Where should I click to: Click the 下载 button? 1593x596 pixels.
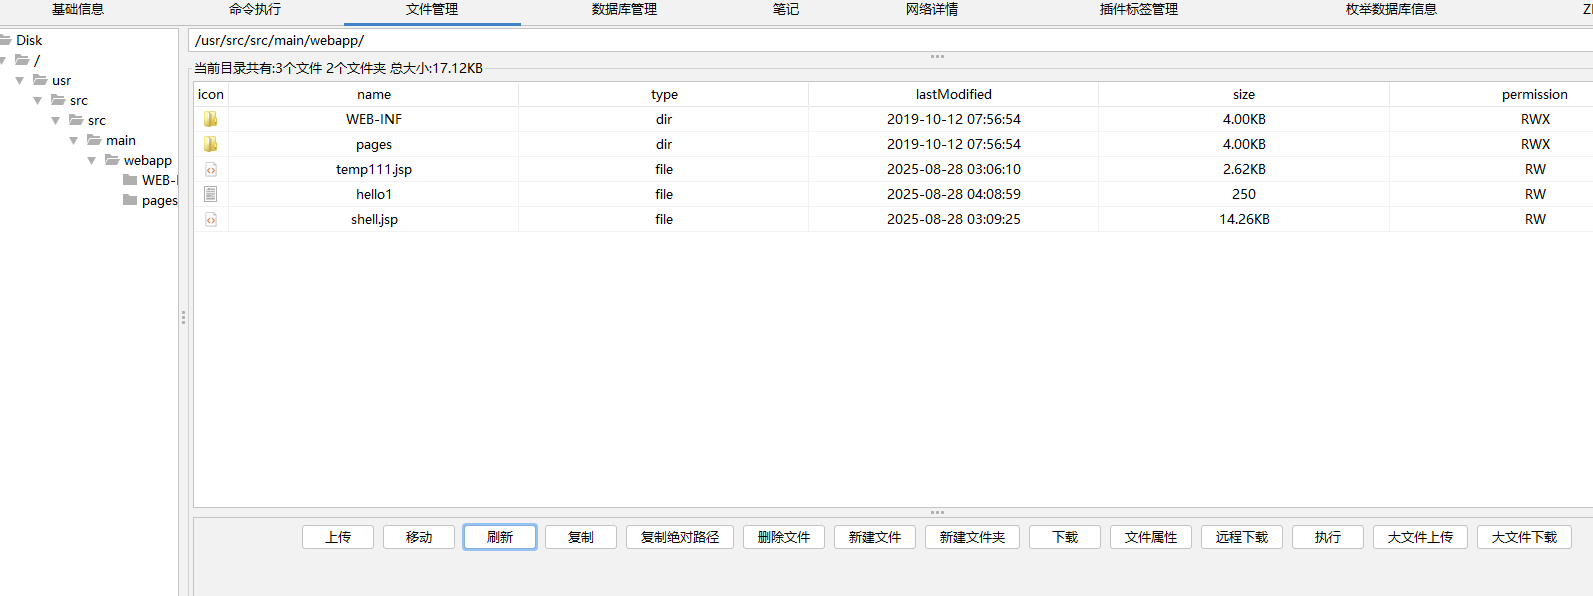(x=1065, y=537)
